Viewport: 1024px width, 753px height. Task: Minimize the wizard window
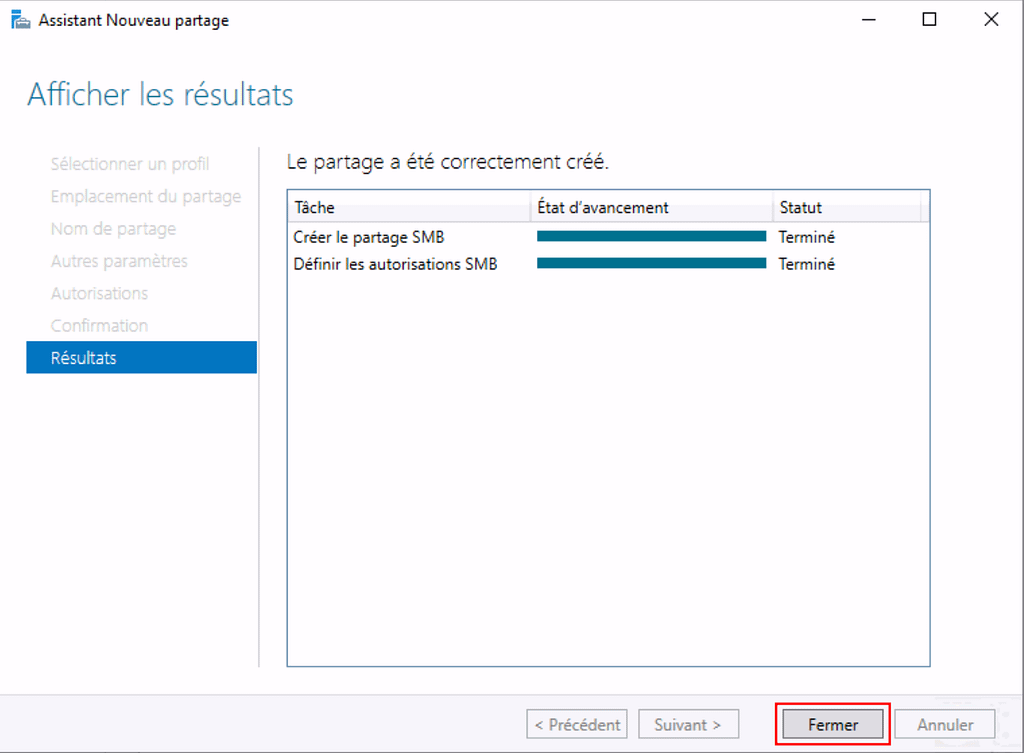click(868, 20)
